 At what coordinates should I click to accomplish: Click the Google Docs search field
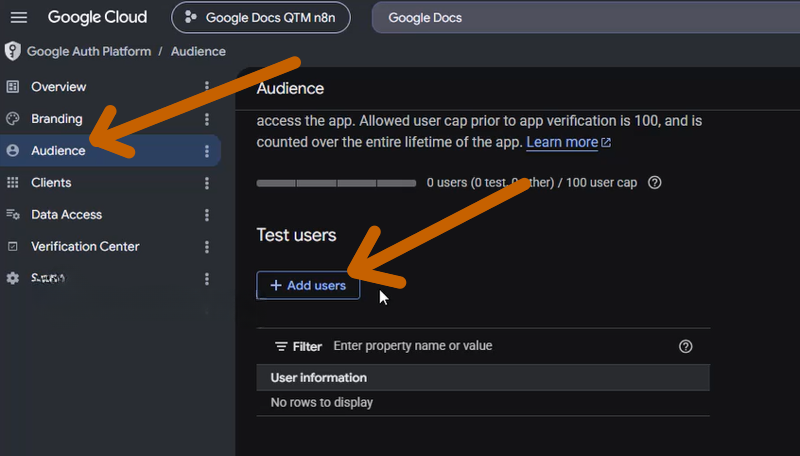click(586, 17)
